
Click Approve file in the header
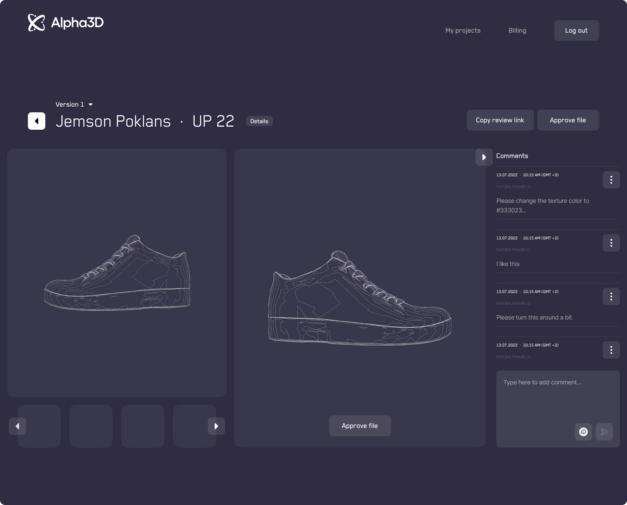pos(568,120)
